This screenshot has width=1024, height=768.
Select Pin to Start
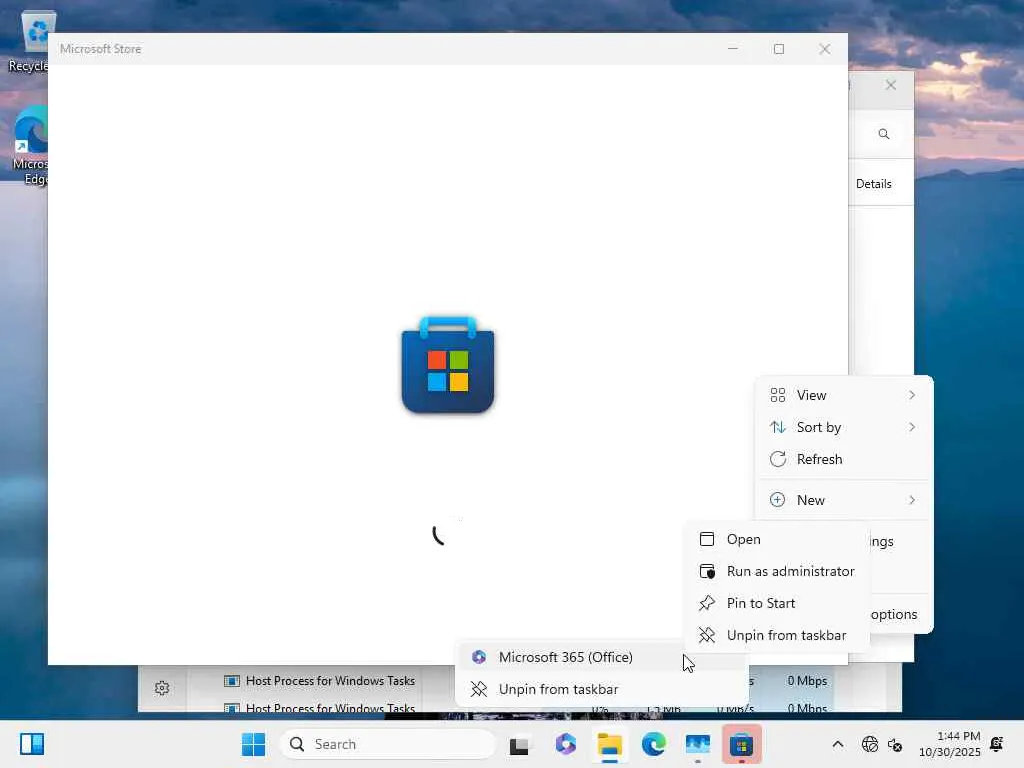(776, 603)
